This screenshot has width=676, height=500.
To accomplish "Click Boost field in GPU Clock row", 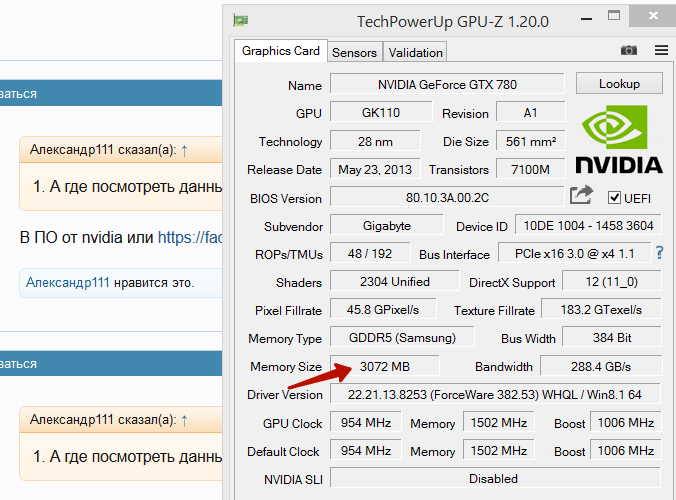I will [626, 422].
